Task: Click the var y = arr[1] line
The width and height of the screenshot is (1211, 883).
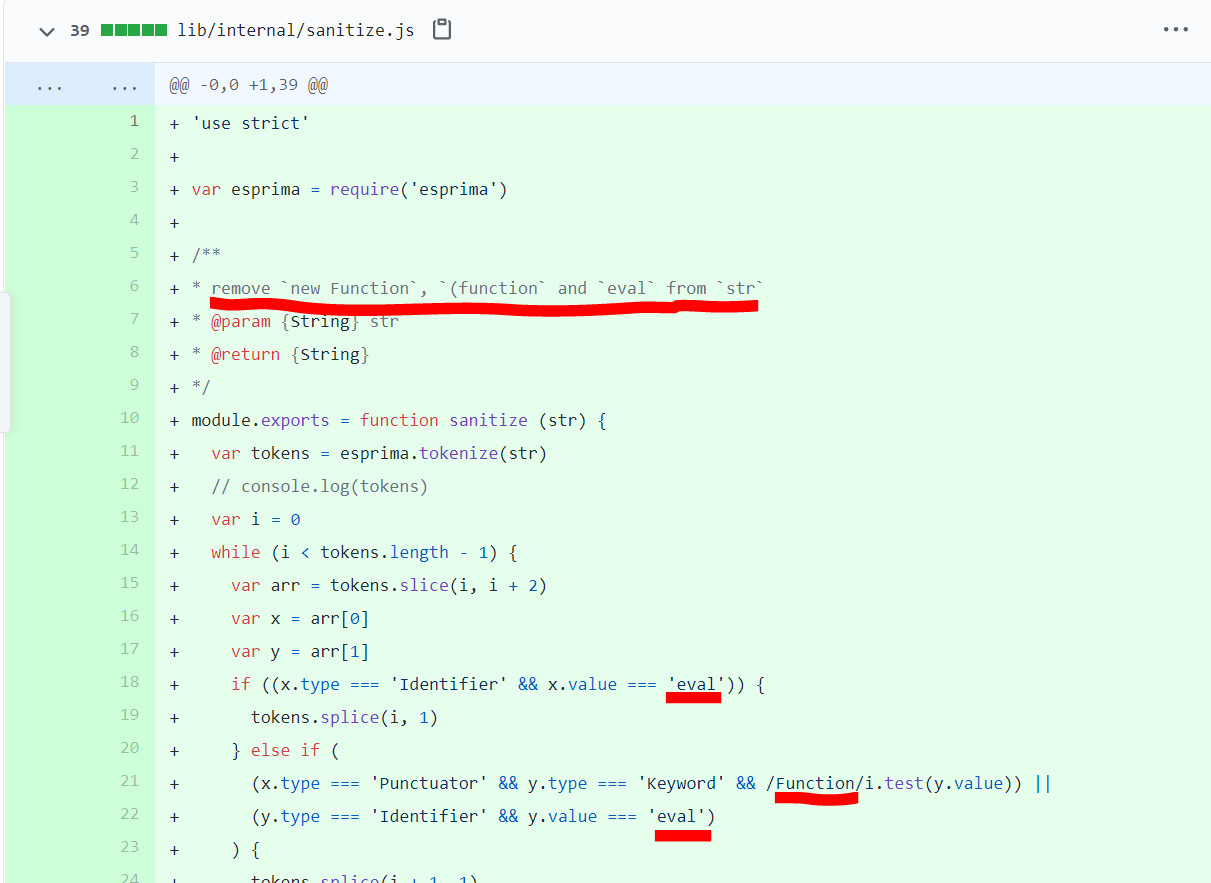Action: (300, 651)
